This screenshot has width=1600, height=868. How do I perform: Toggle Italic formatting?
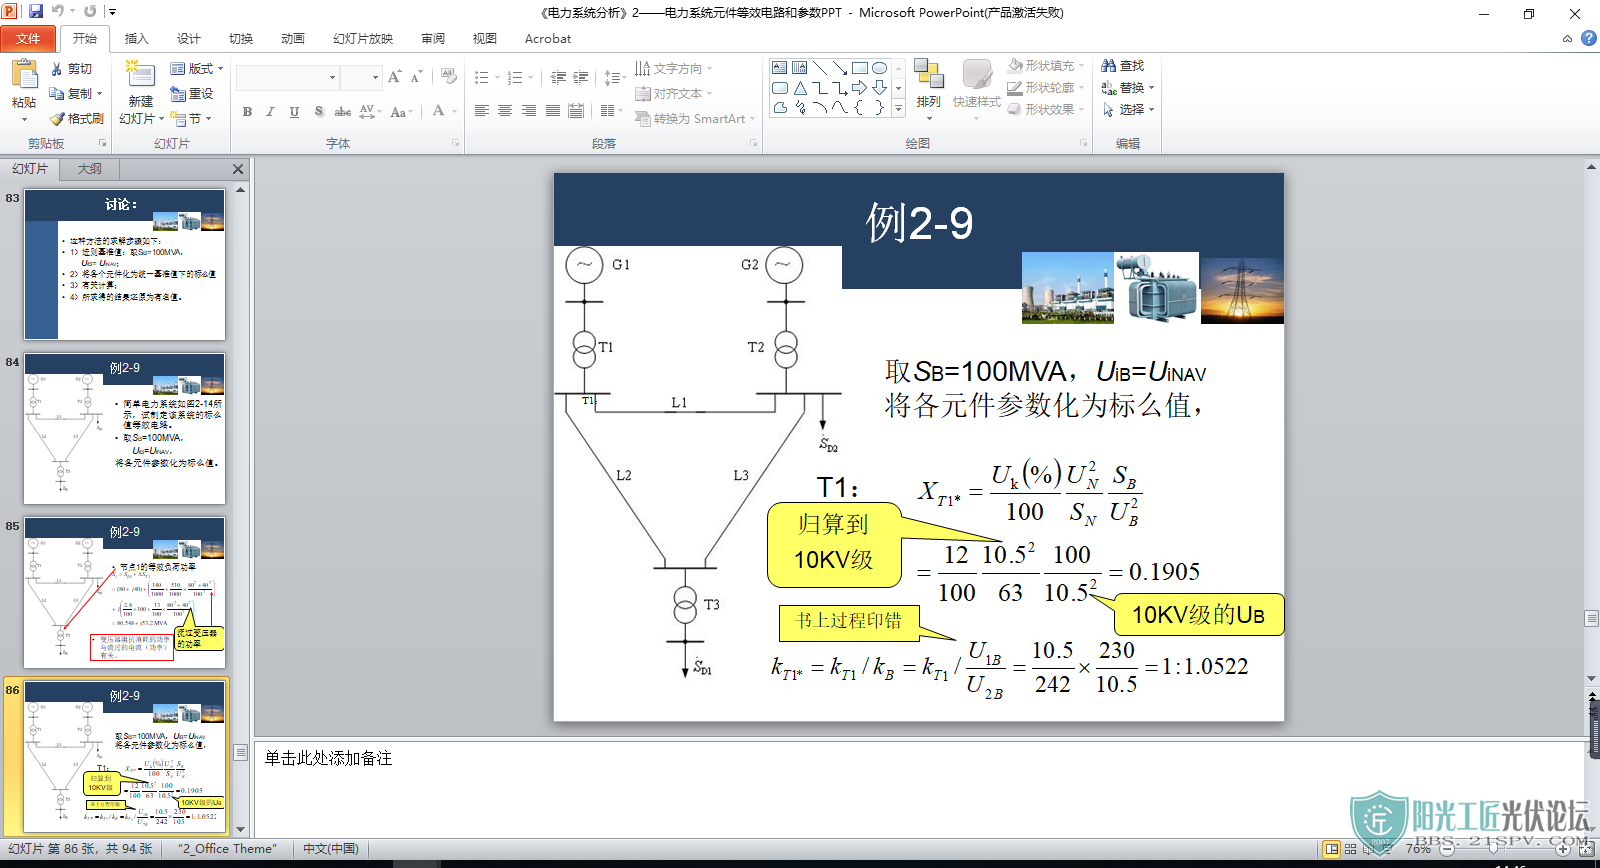[x=270, y=111]
